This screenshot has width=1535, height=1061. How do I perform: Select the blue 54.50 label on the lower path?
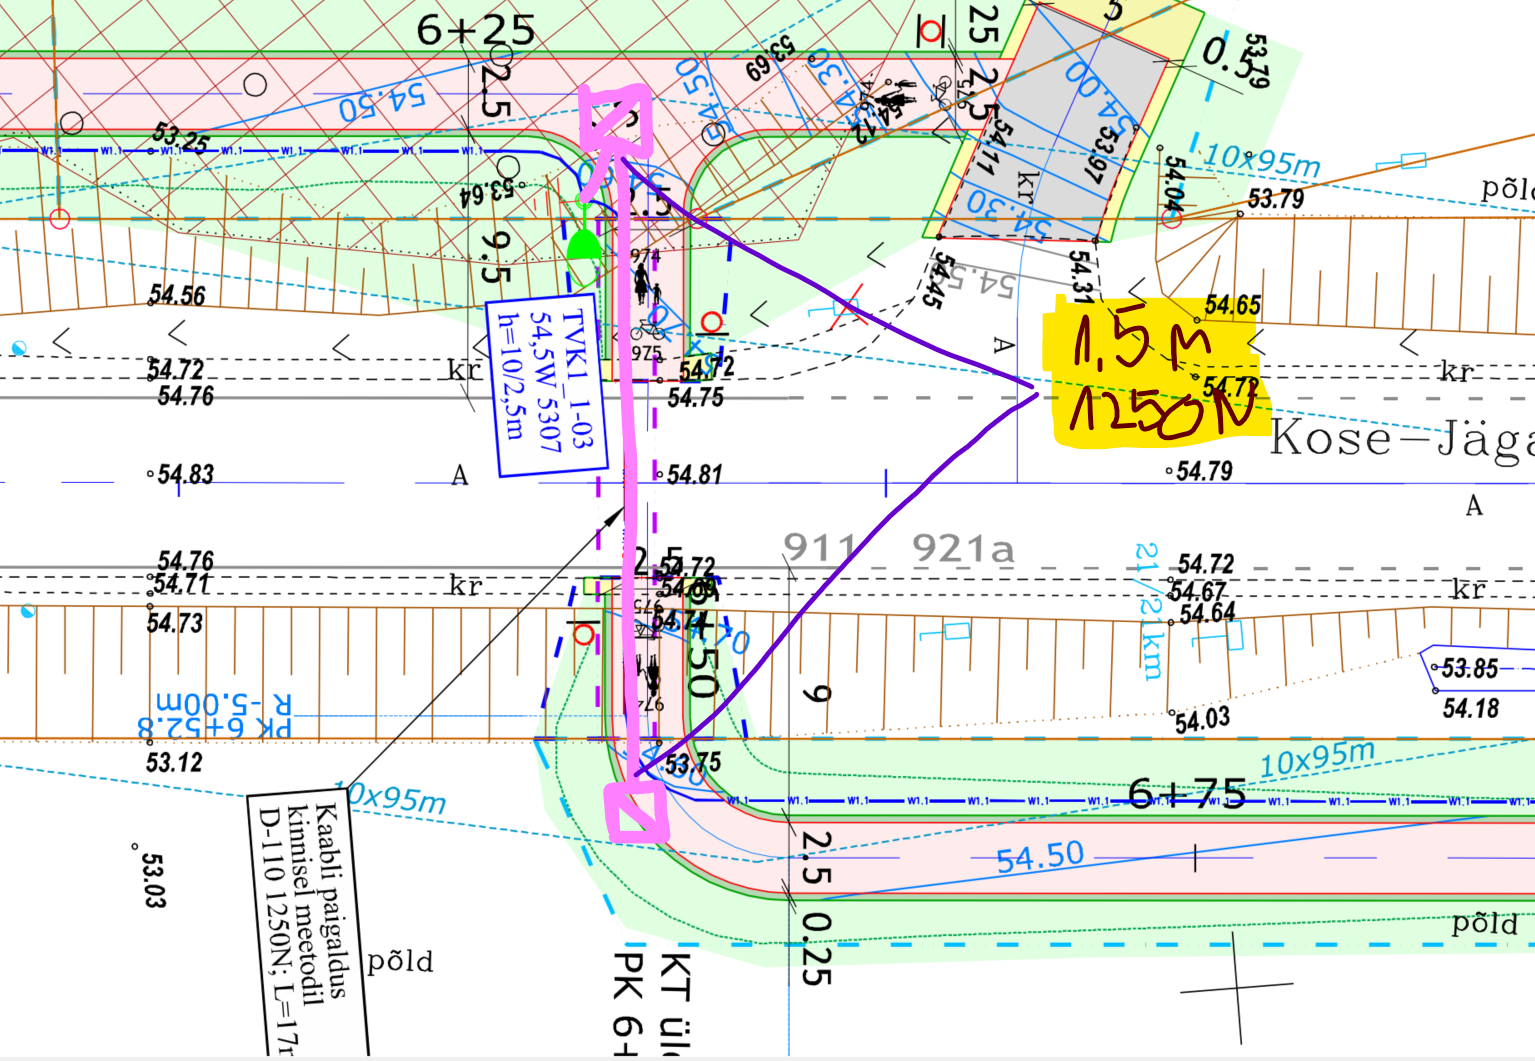tap(1040, 857)
